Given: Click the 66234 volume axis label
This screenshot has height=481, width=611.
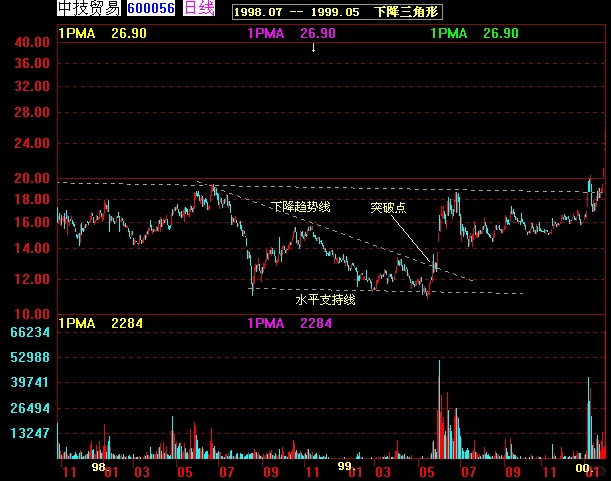Looking at the screenshot, I should tap(30, 332).
